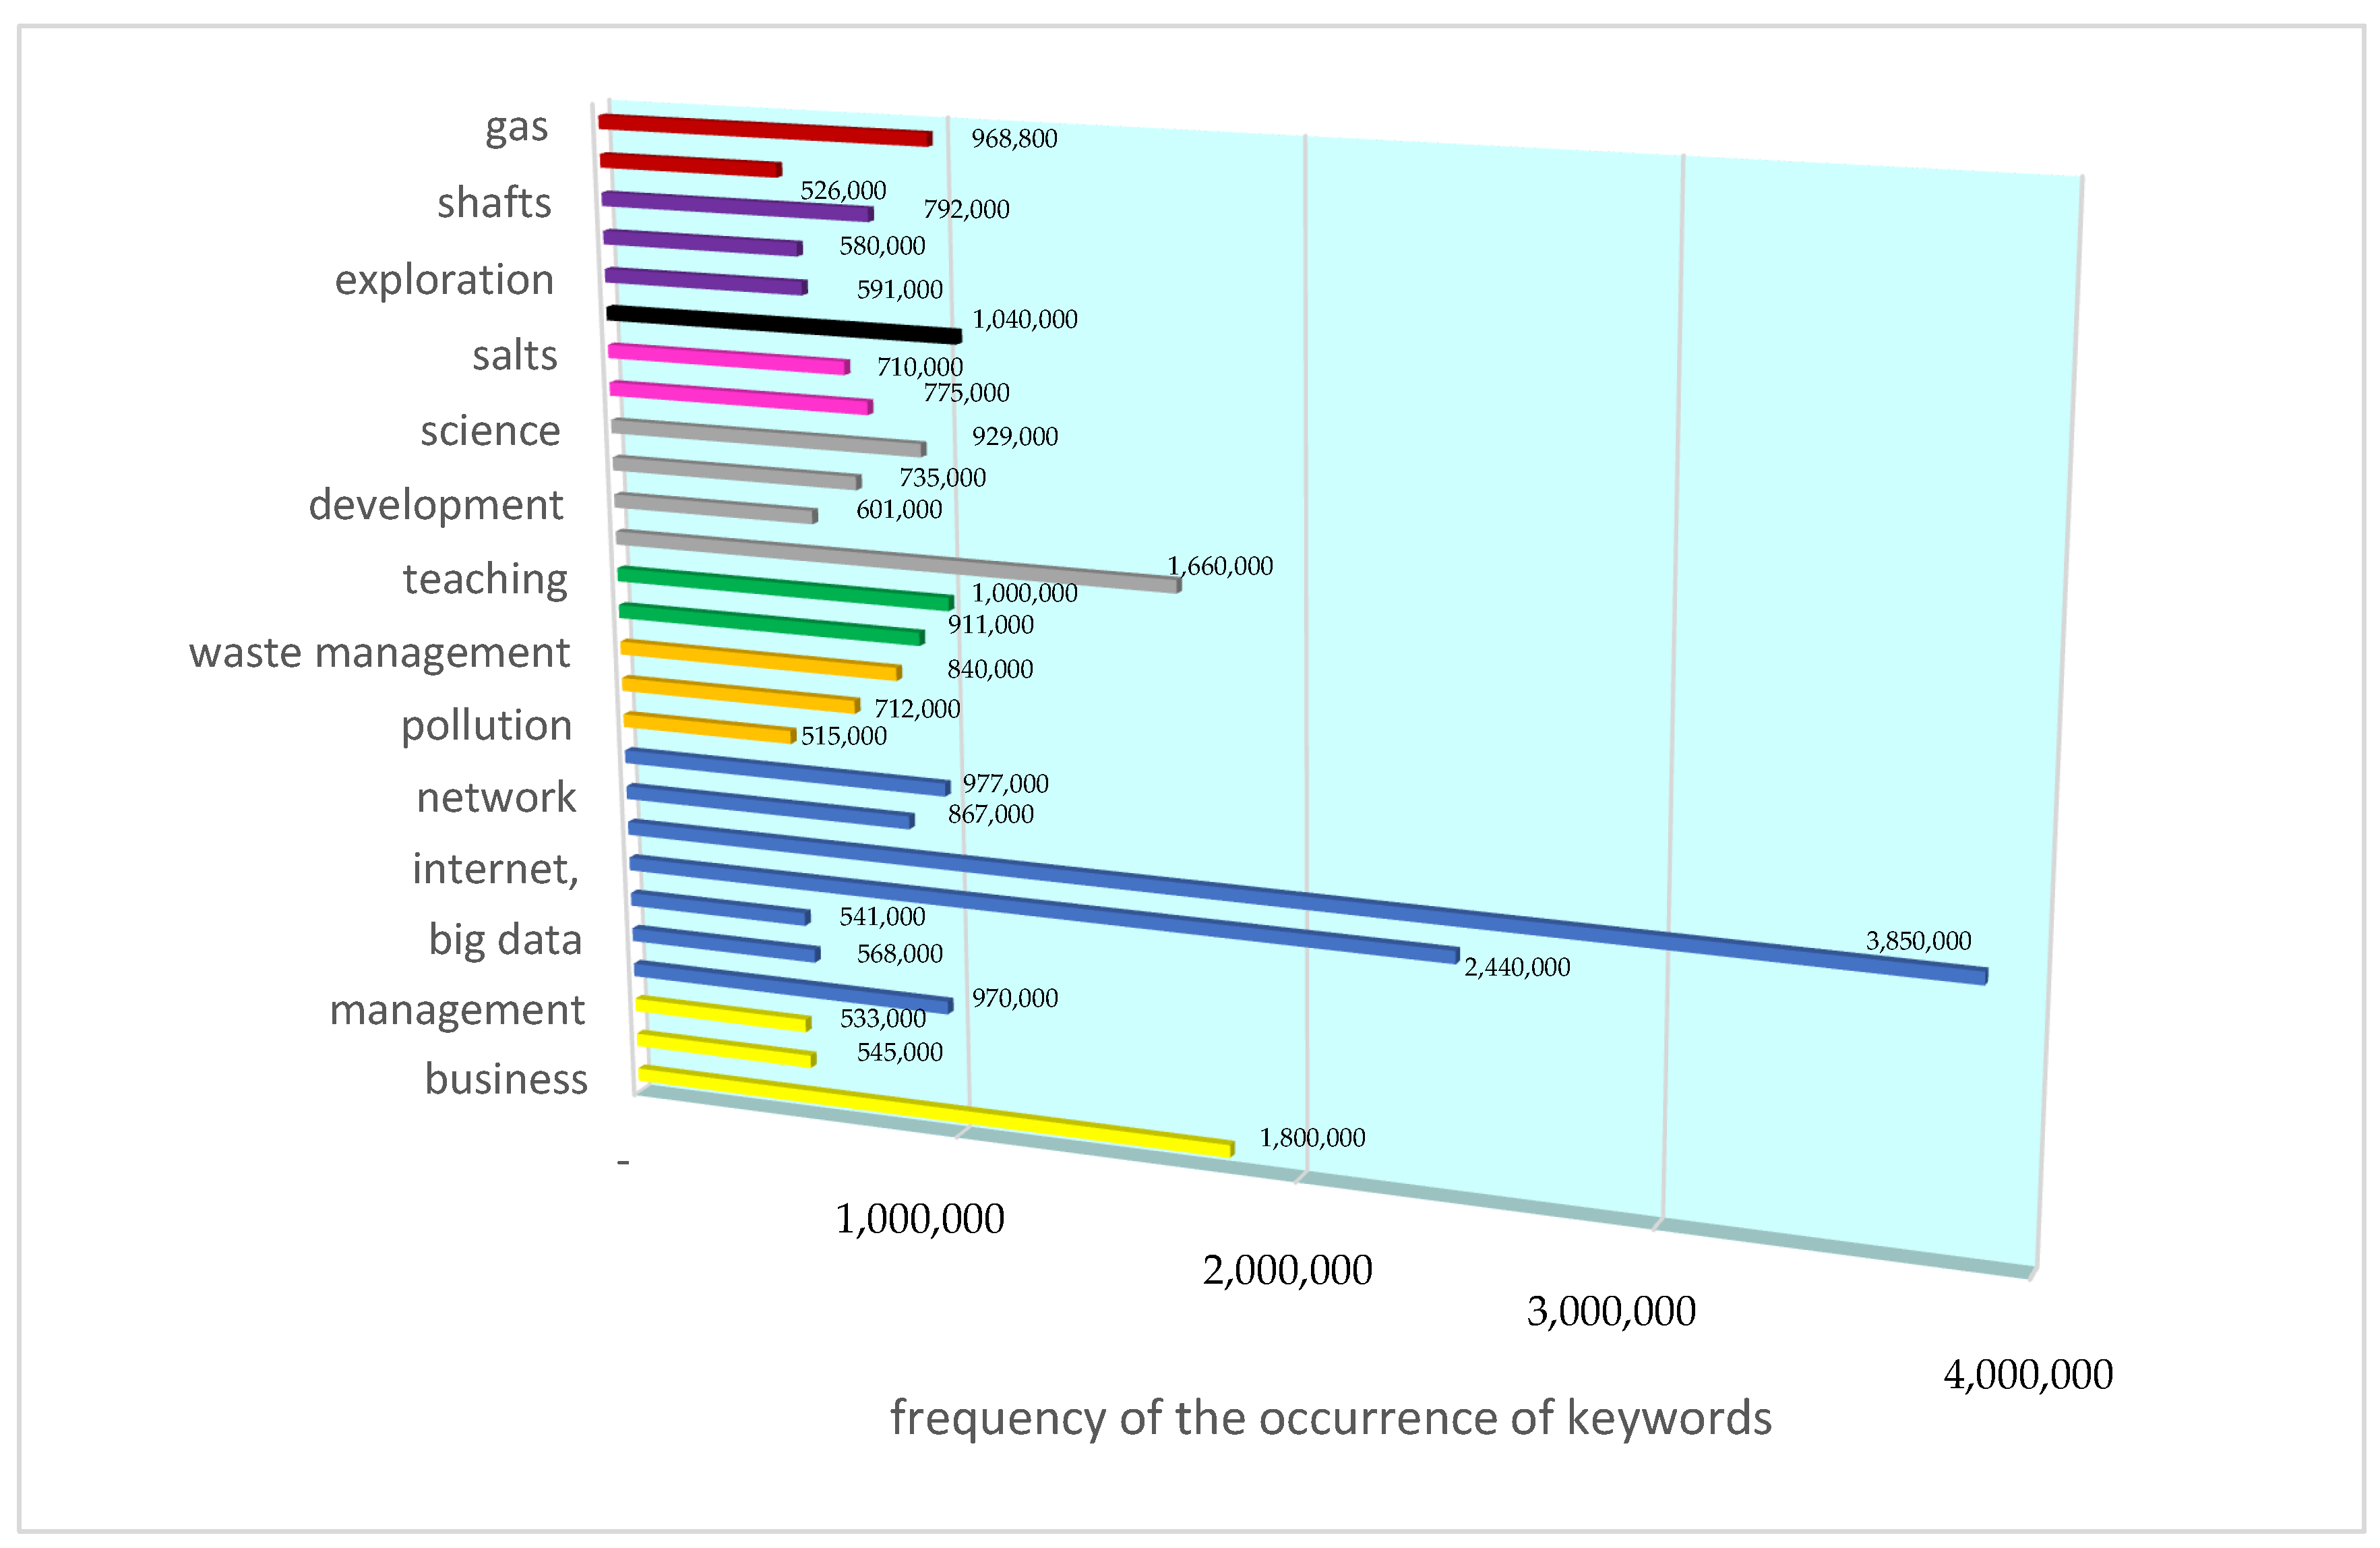
Task: Select the black bar labeled 1,040,000
Action: pyautogui.click(x=783, y=325)
